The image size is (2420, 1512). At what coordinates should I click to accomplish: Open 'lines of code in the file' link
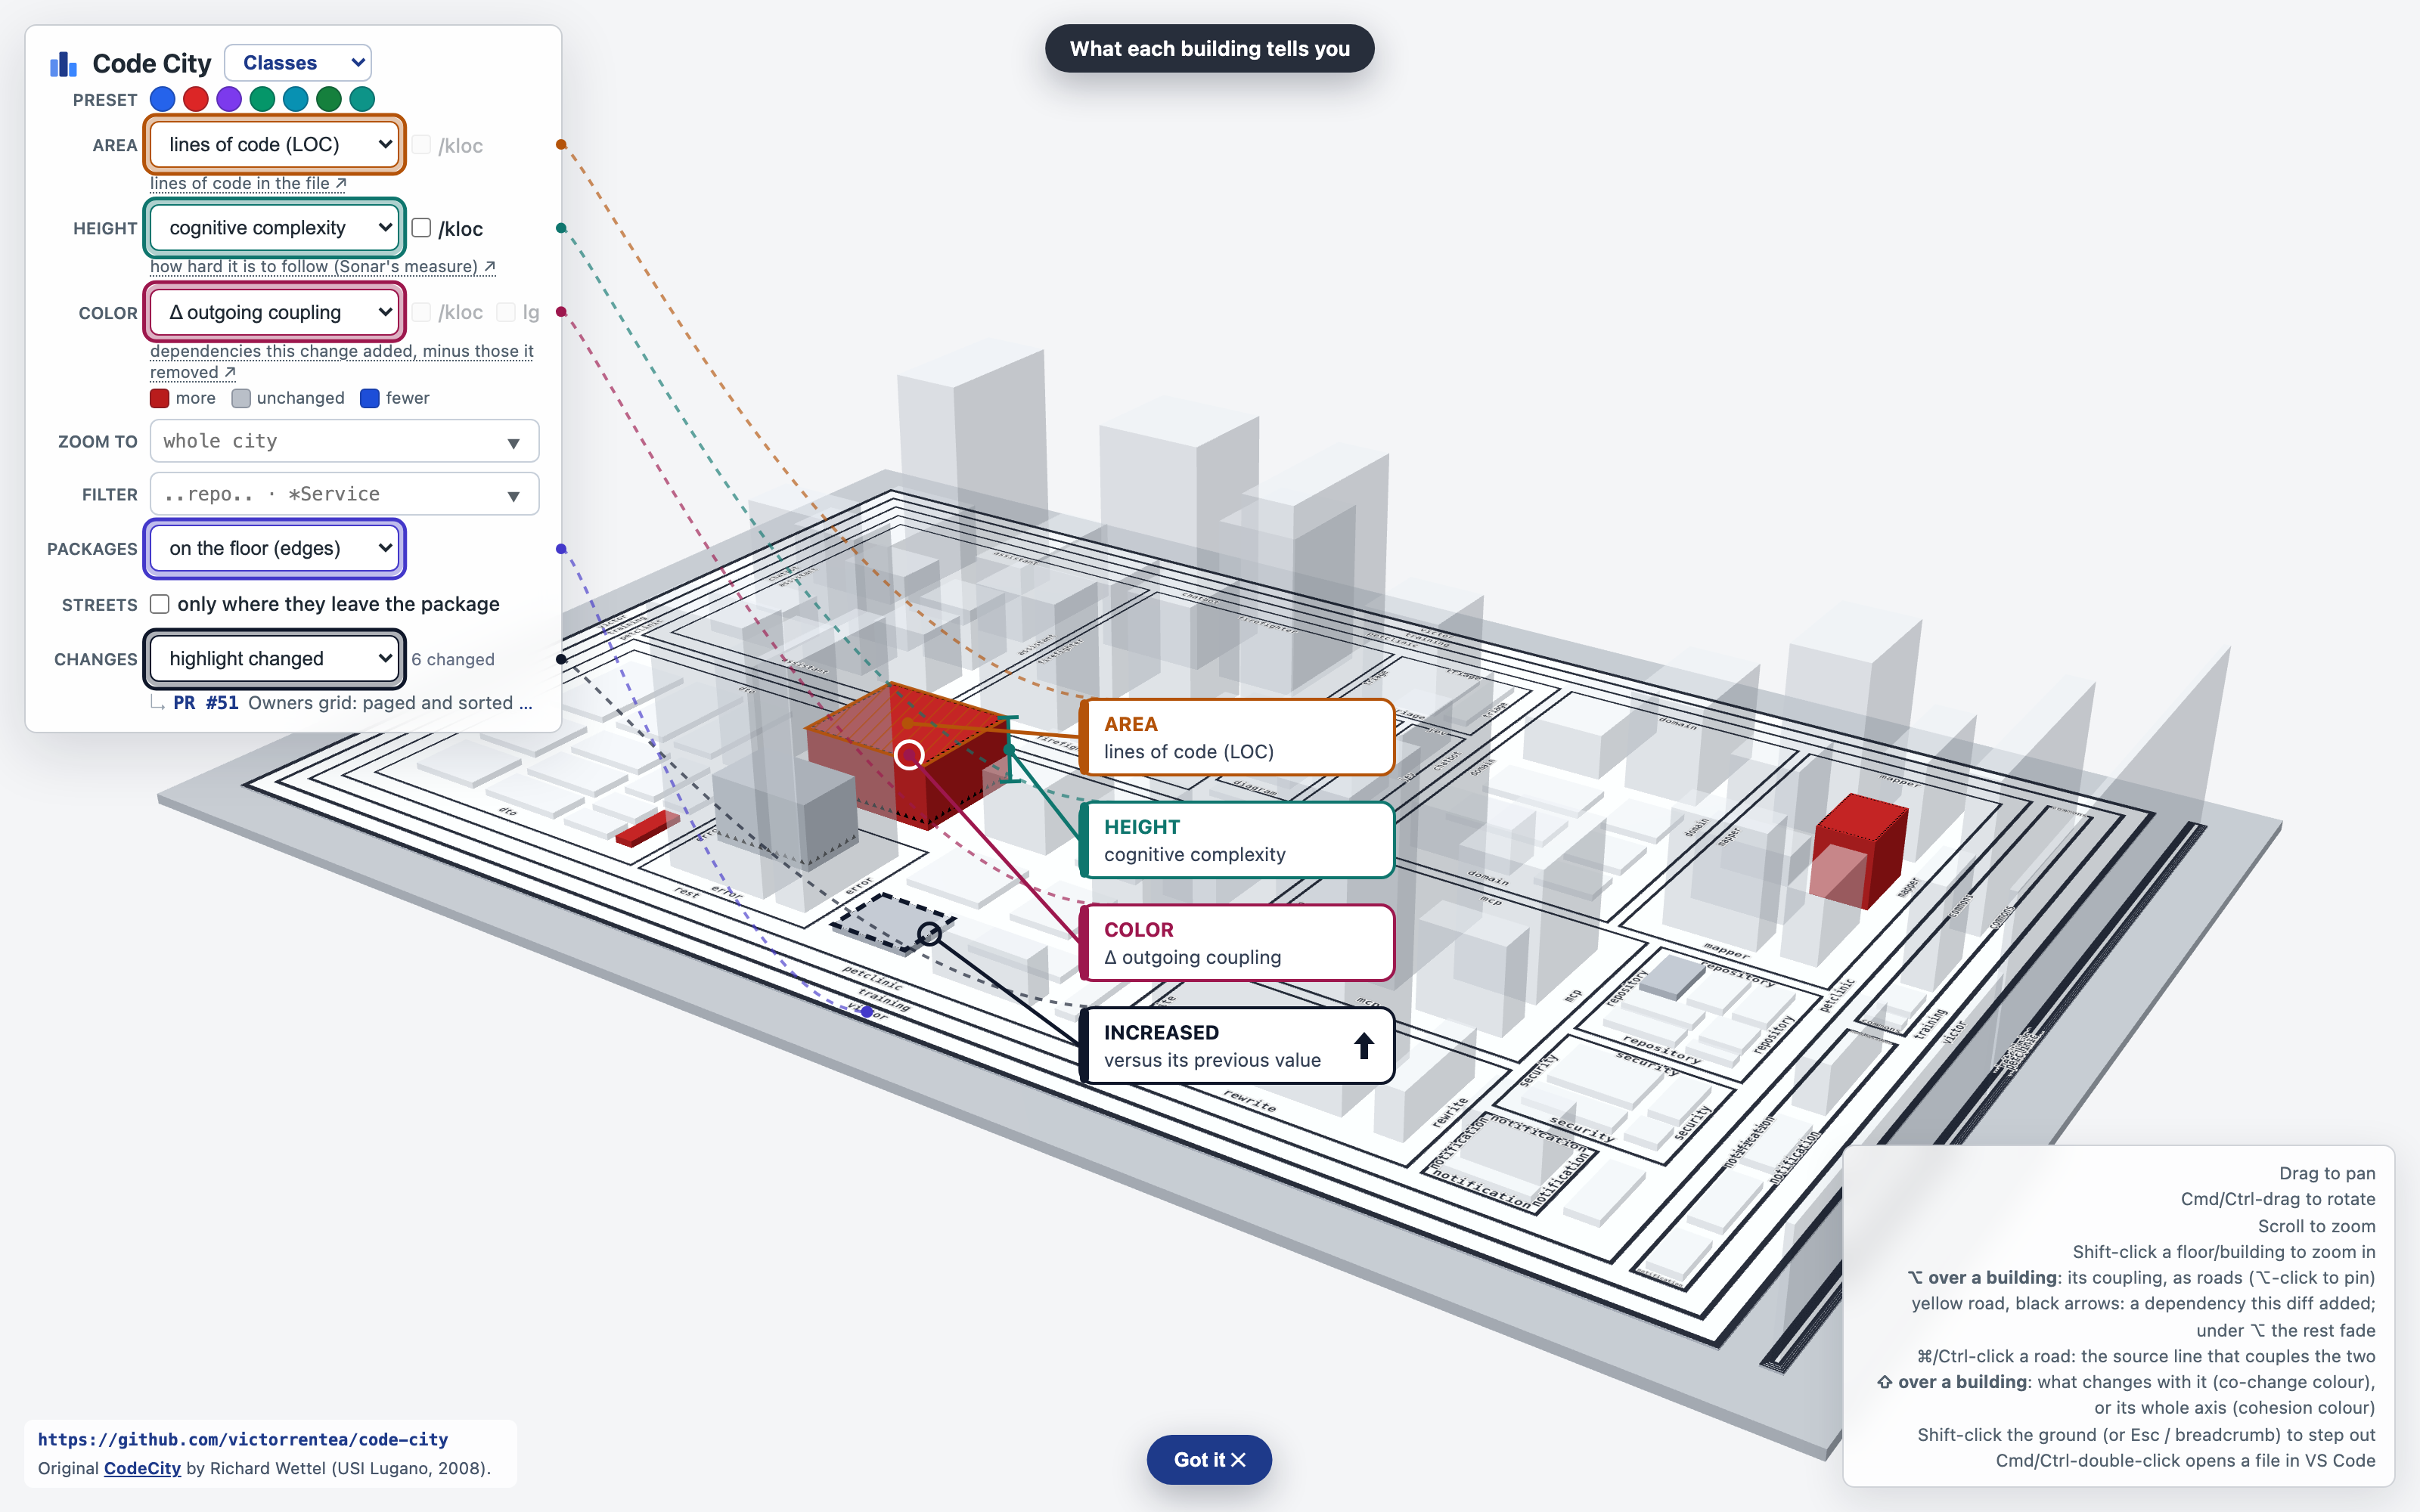coord(248,183)
